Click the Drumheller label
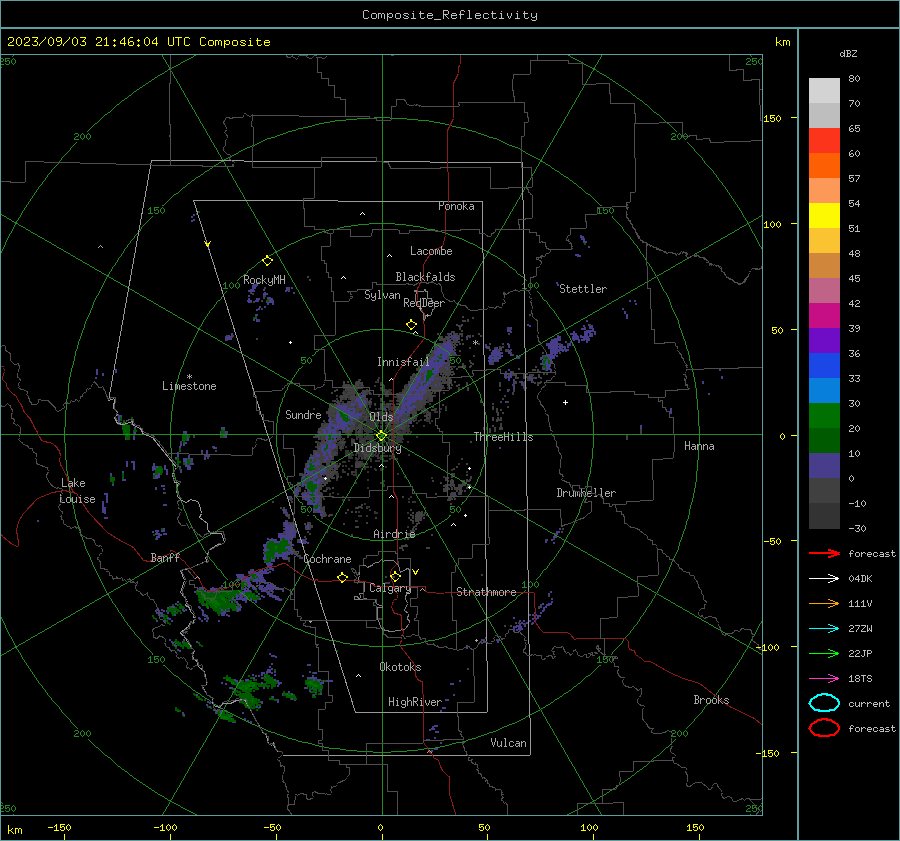The height and width of the screenshot is (841, 900). tap(586, 493)
